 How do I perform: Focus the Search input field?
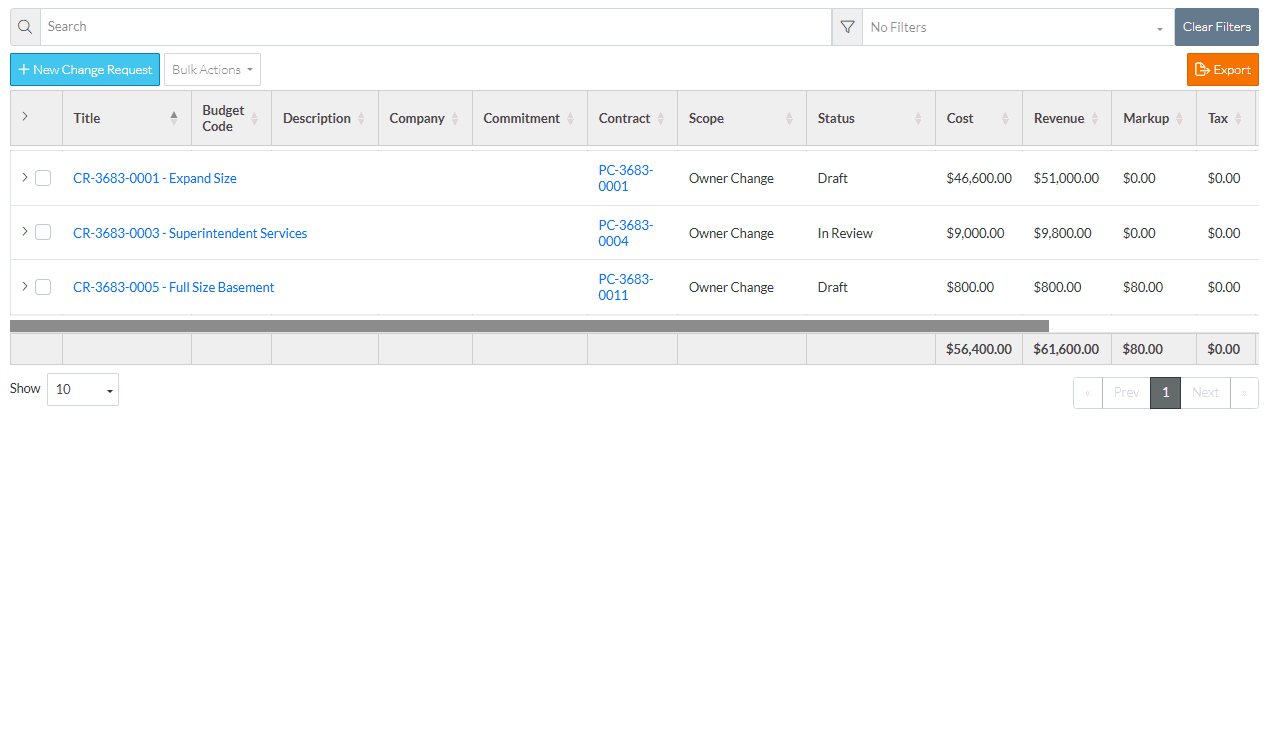pos(436,27)
